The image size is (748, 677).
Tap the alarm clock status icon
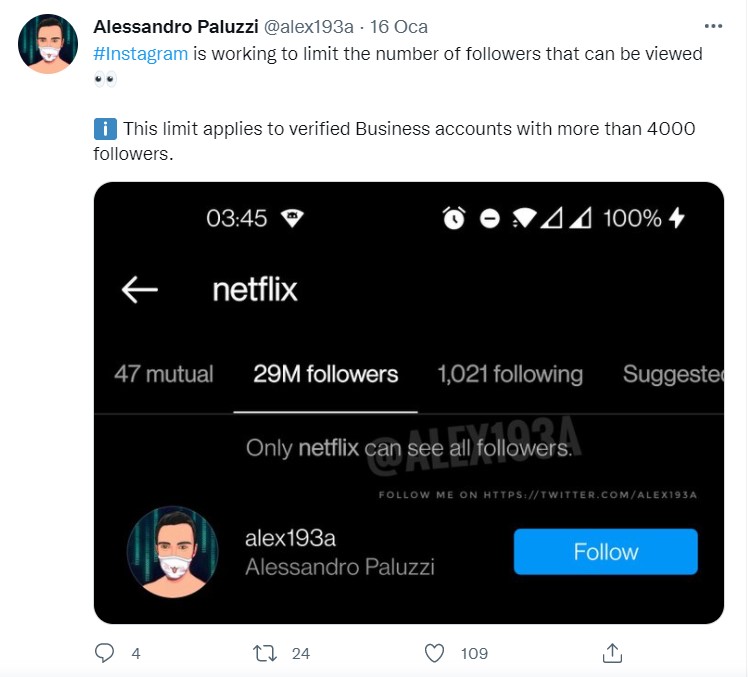454,218
